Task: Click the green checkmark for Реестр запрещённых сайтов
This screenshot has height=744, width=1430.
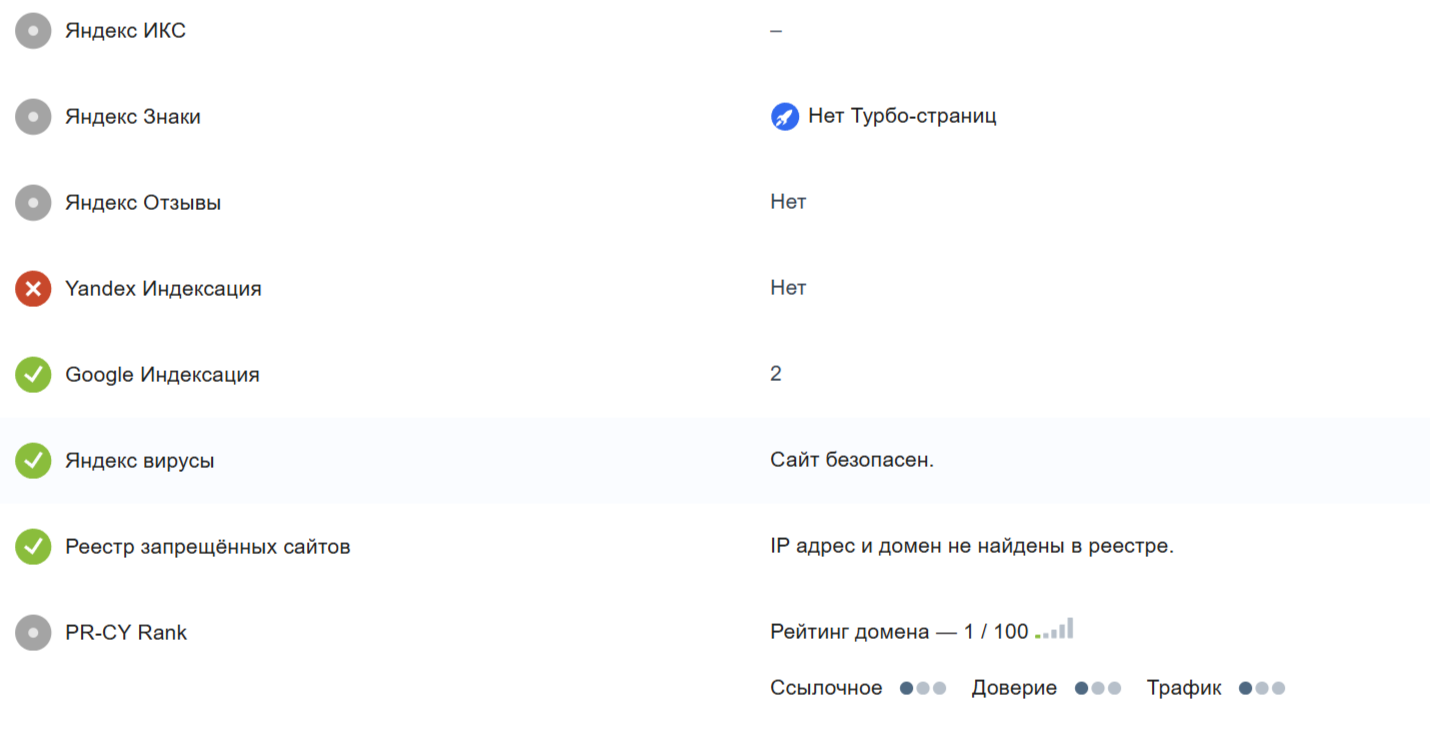Action: pyautogui.click(x=33, y=547)
